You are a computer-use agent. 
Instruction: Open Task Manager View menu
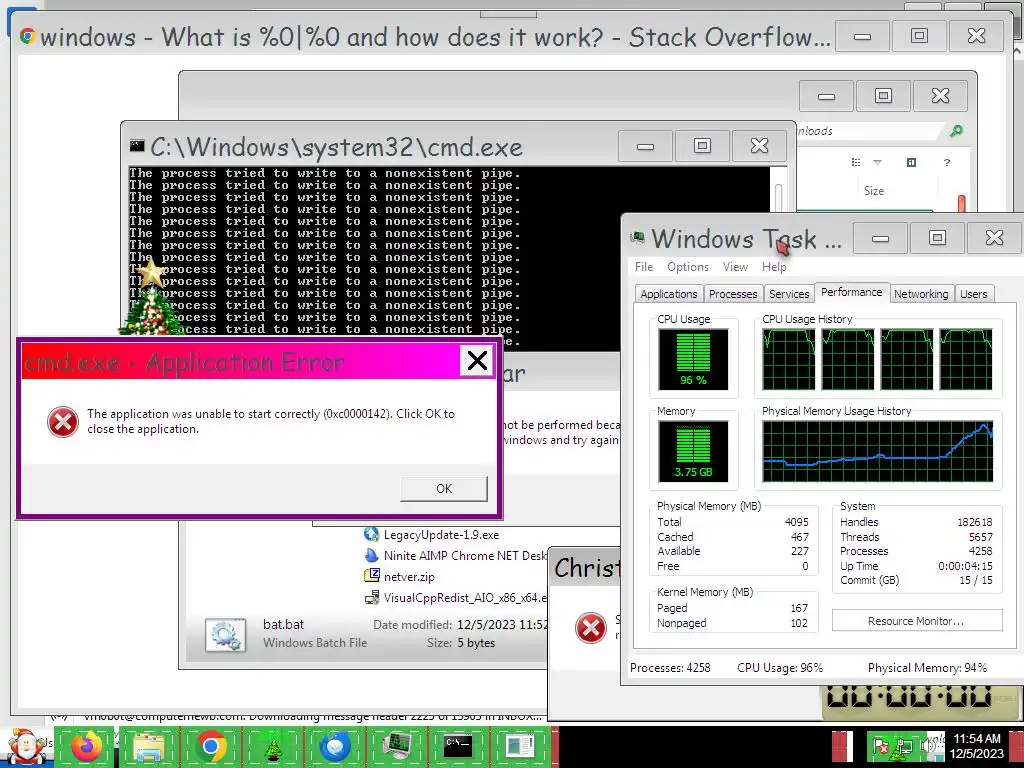pyautogui.click(x=735, y=266)
